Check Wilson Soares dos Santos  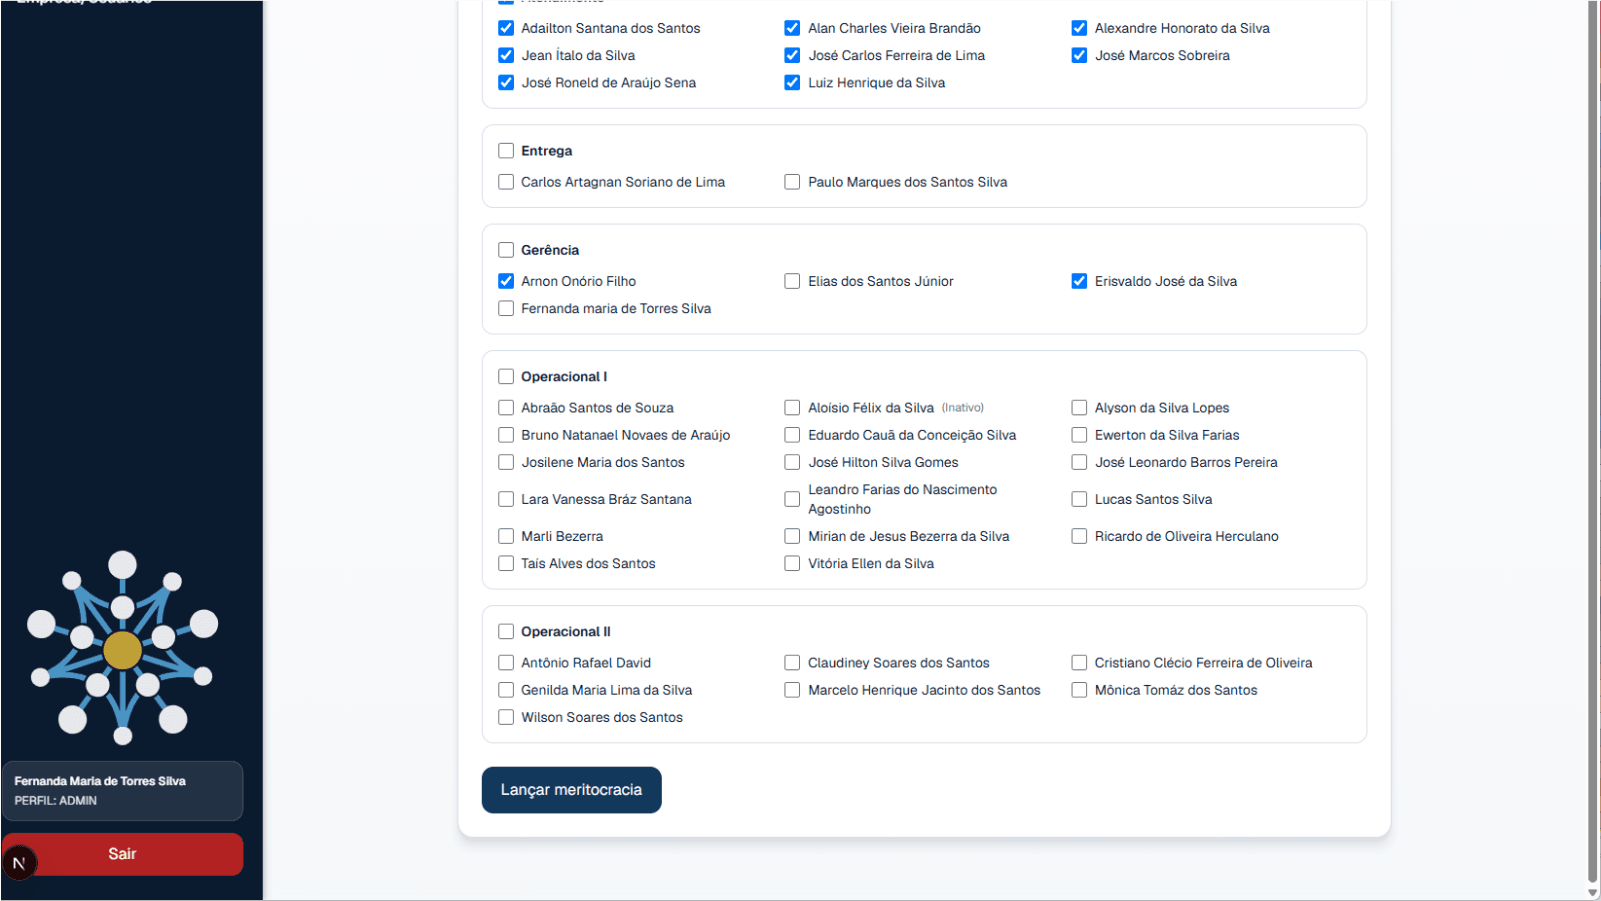[x=506, y=717]
